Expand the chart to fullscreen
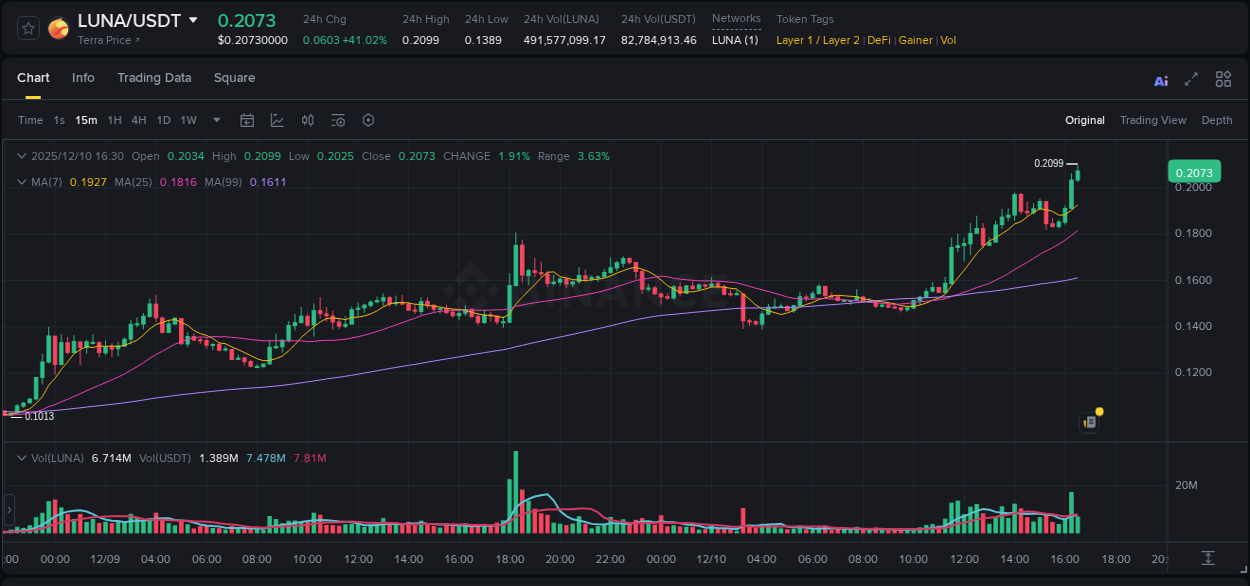 1190,78
